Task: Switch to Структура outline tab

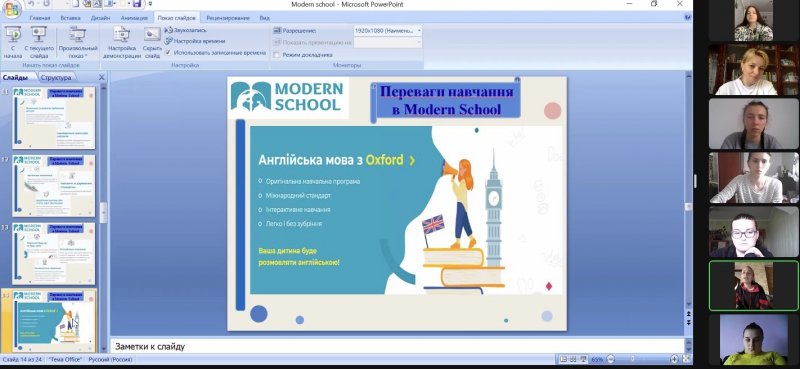Action: [x=56, y=78]
